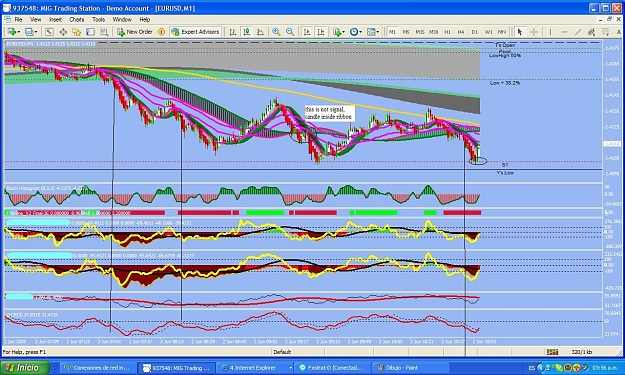Click the 03:56 a.m. tray clock
This screenshot has height=375, width=625.
[x=606, y=368]
